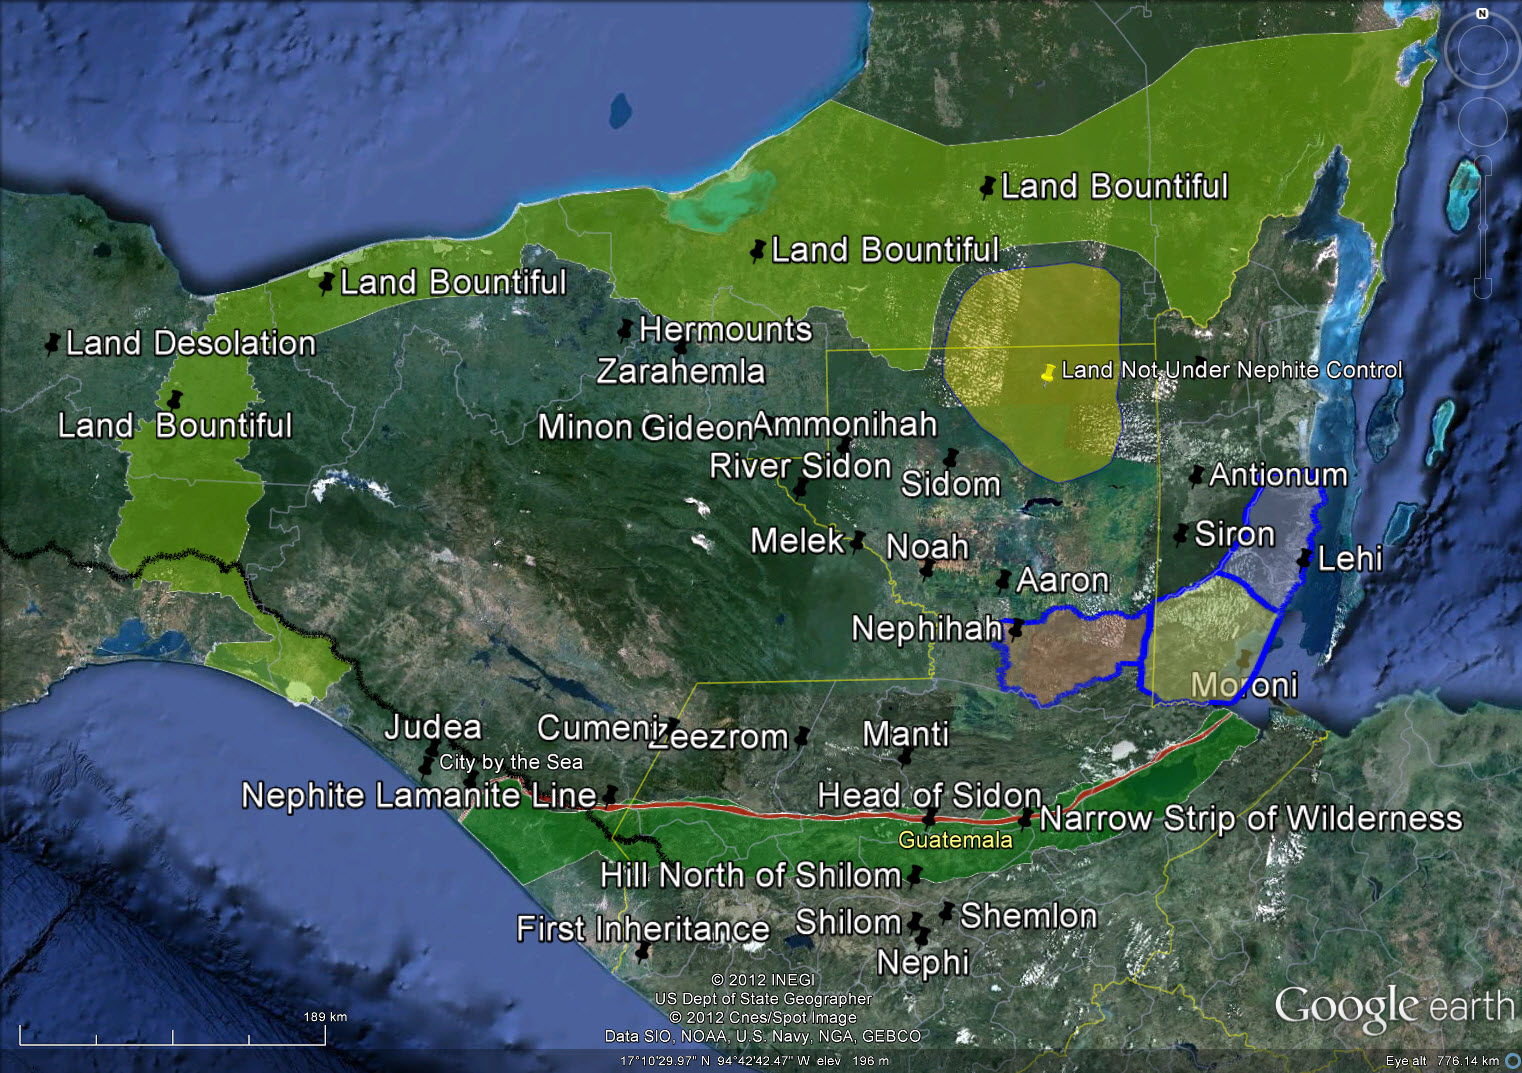
Task: Click the Narrow Strip of Wilderness label
Action: [1251, 819]
